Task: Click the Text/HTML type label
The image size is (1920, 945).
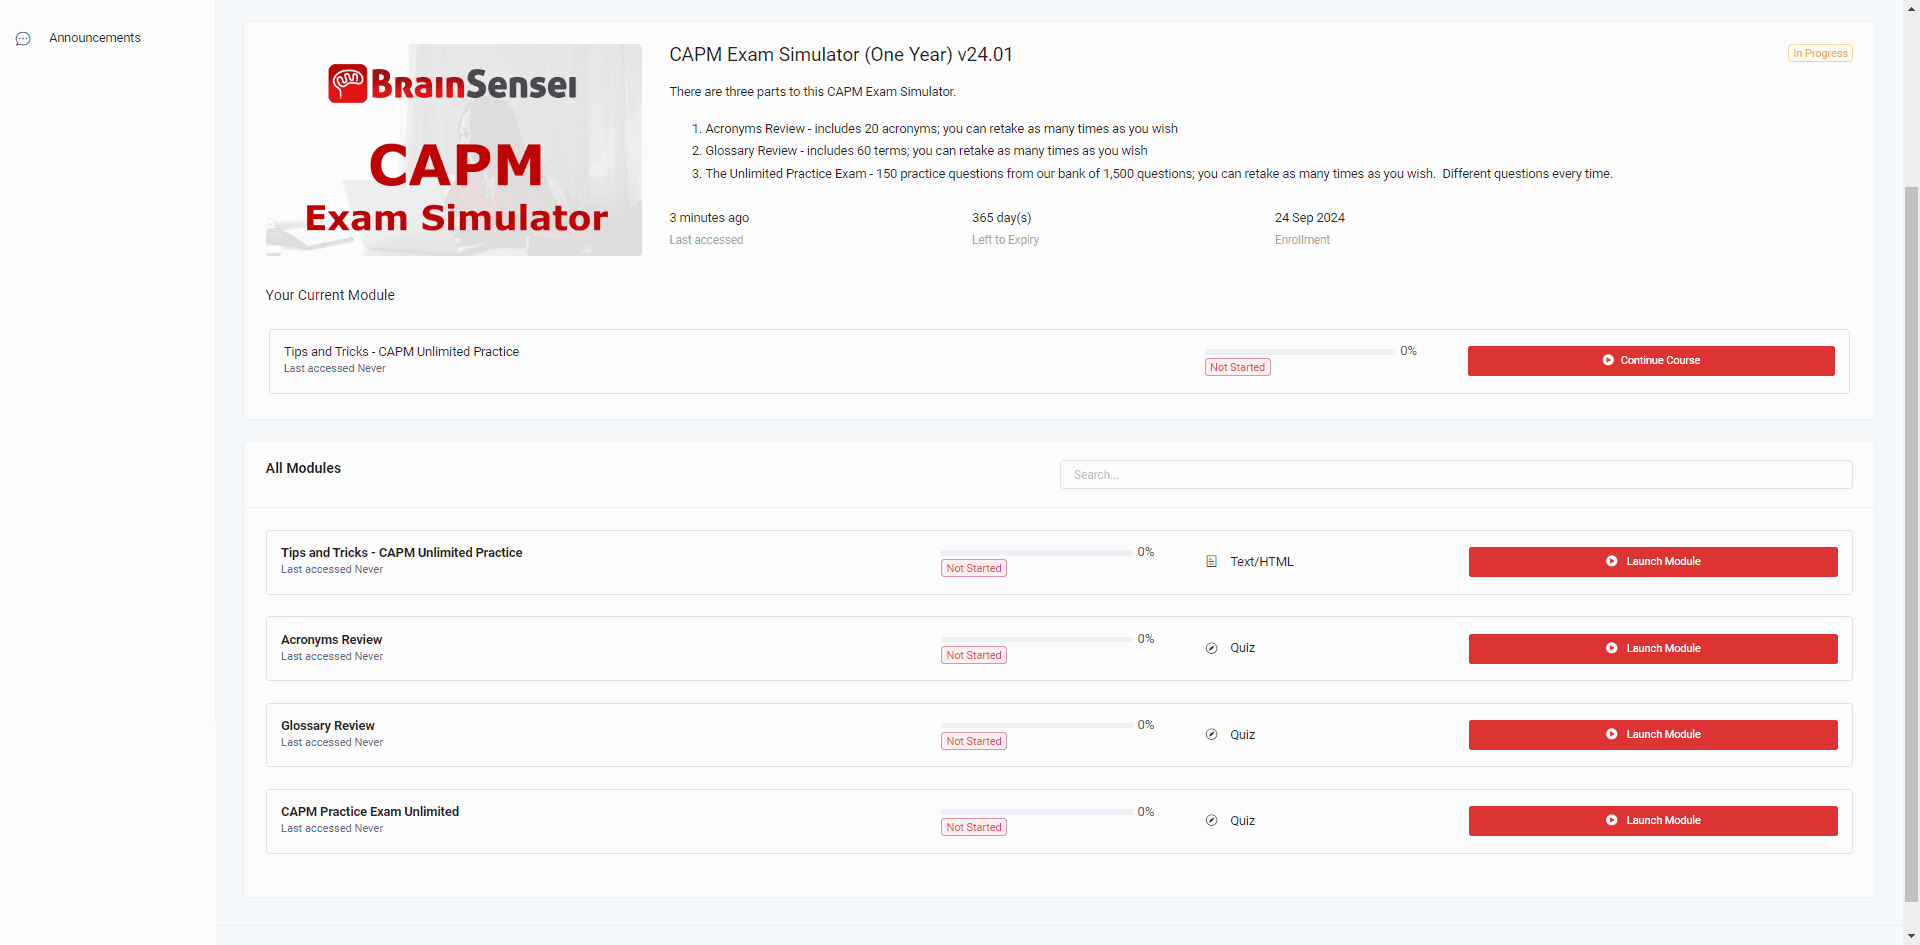Action: tap(1262, 562)
